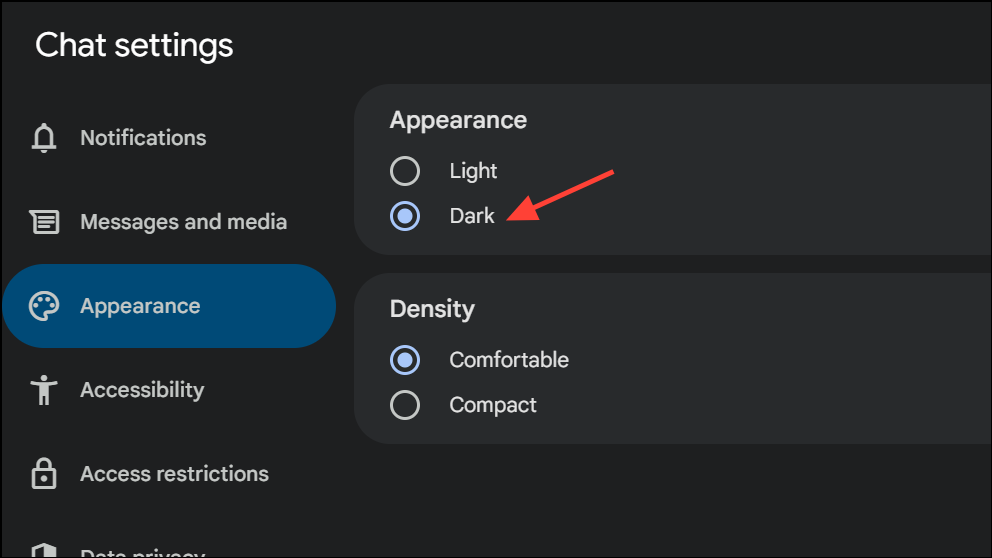
Task: Click the Data privacy shield icon
Action: pyautogui.click(x=44, y=550)
